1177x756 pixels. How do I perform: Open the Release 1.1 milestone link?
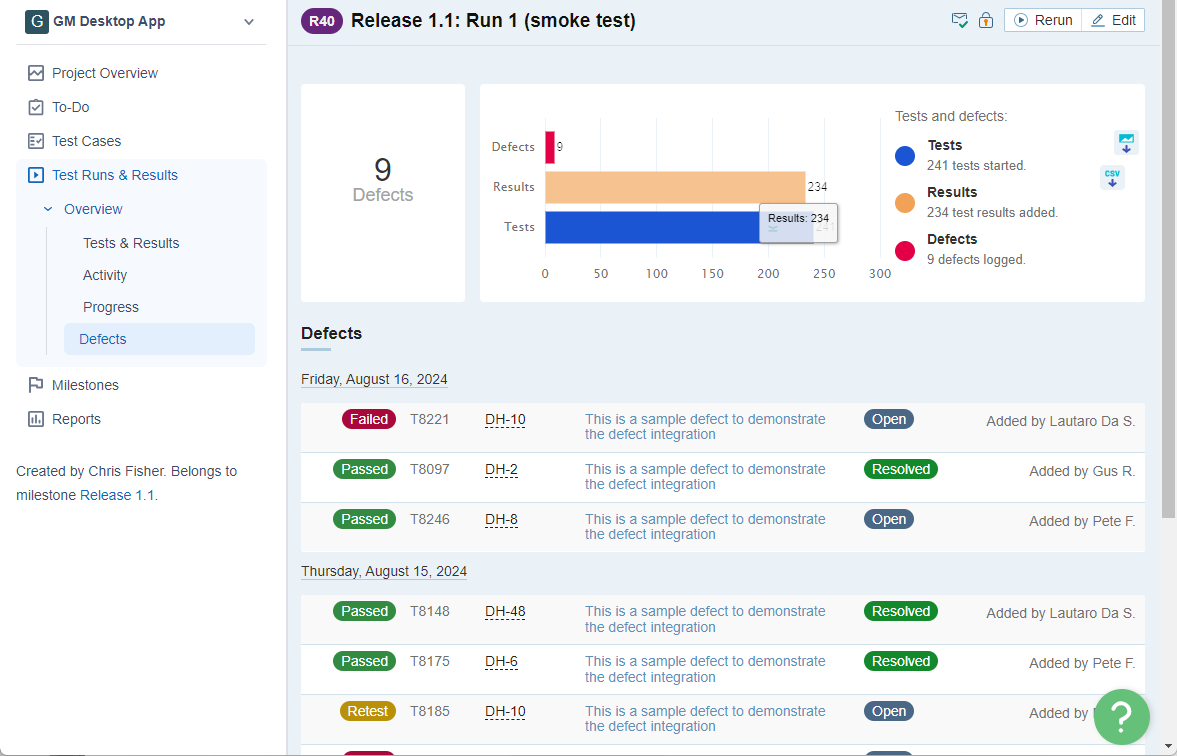pyautogui.click(x=117, y=495)
